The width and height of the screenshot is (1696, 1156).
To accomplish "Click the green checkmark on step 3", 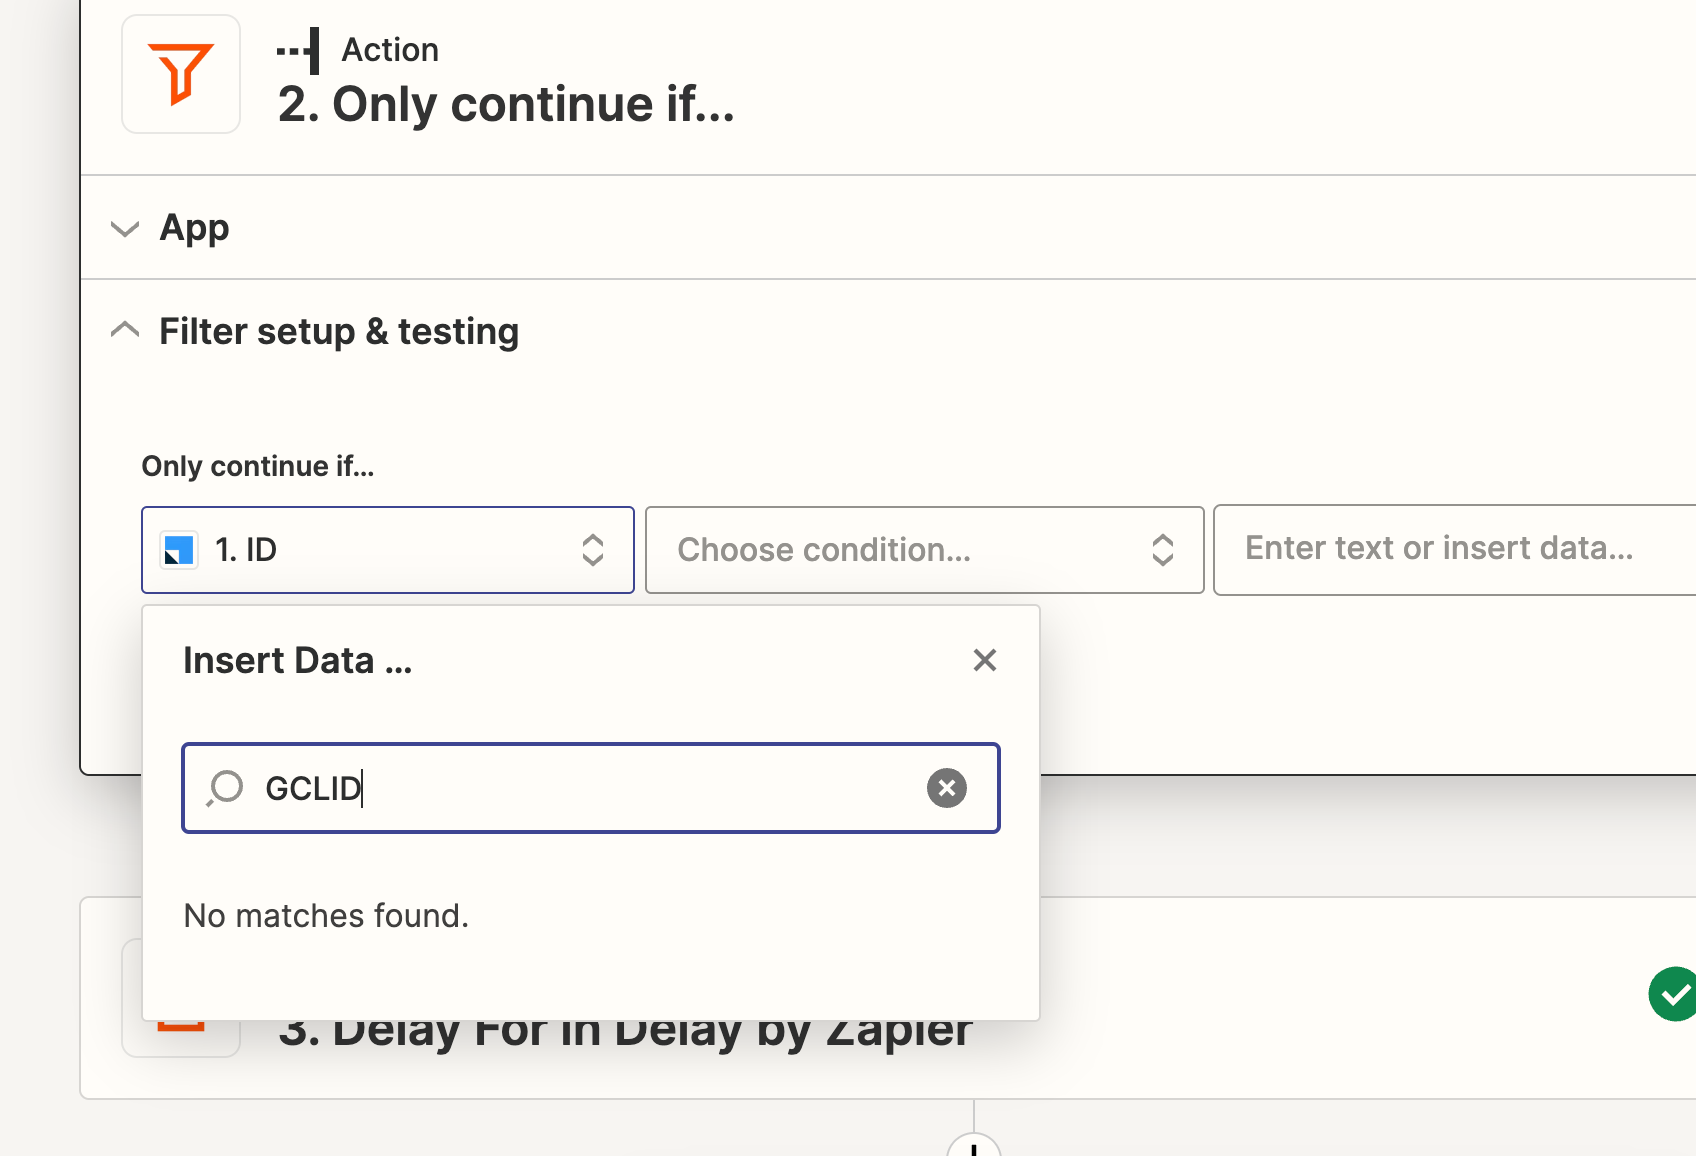I will (x=1672, y=994).
